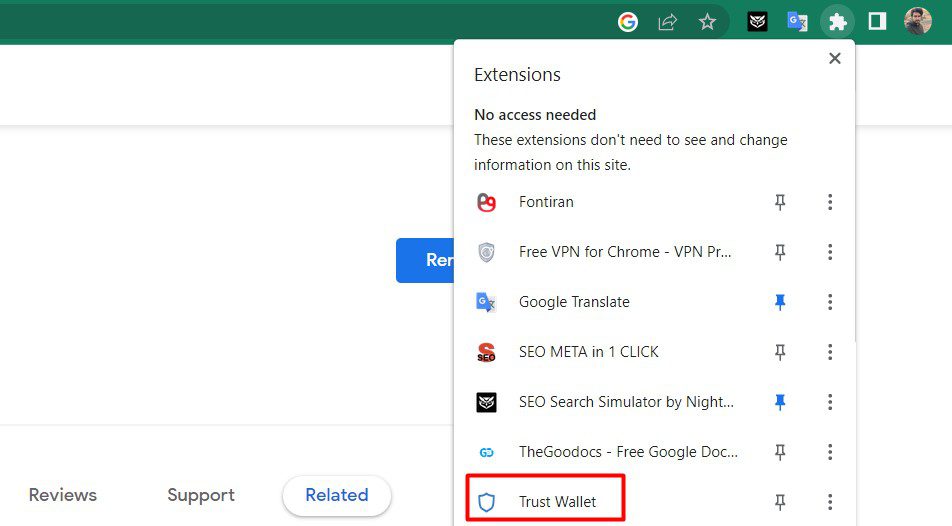The image size is (952, 526).
Task: Open the browser side panel icon
Action: (877, 21)
